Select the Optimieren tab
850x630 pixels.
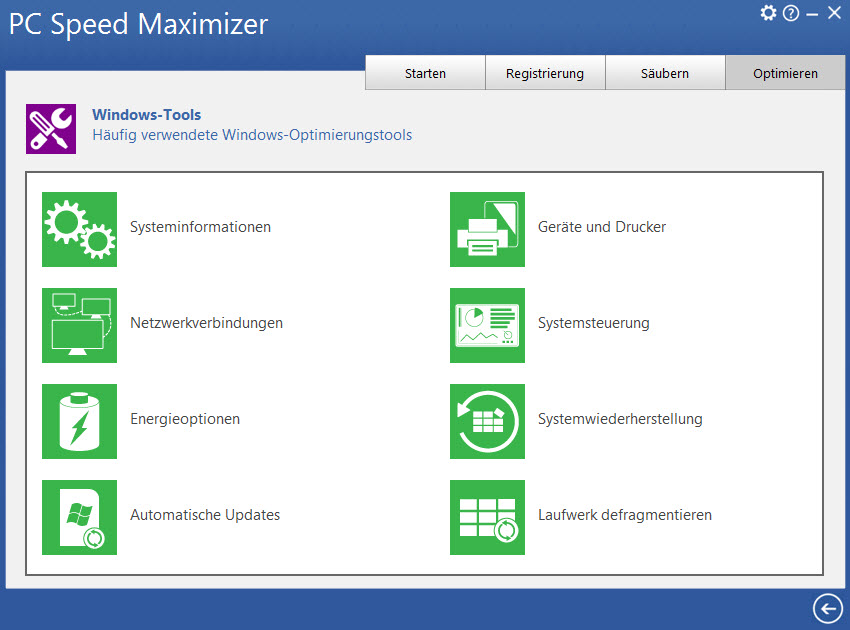[x=785, y=73]
